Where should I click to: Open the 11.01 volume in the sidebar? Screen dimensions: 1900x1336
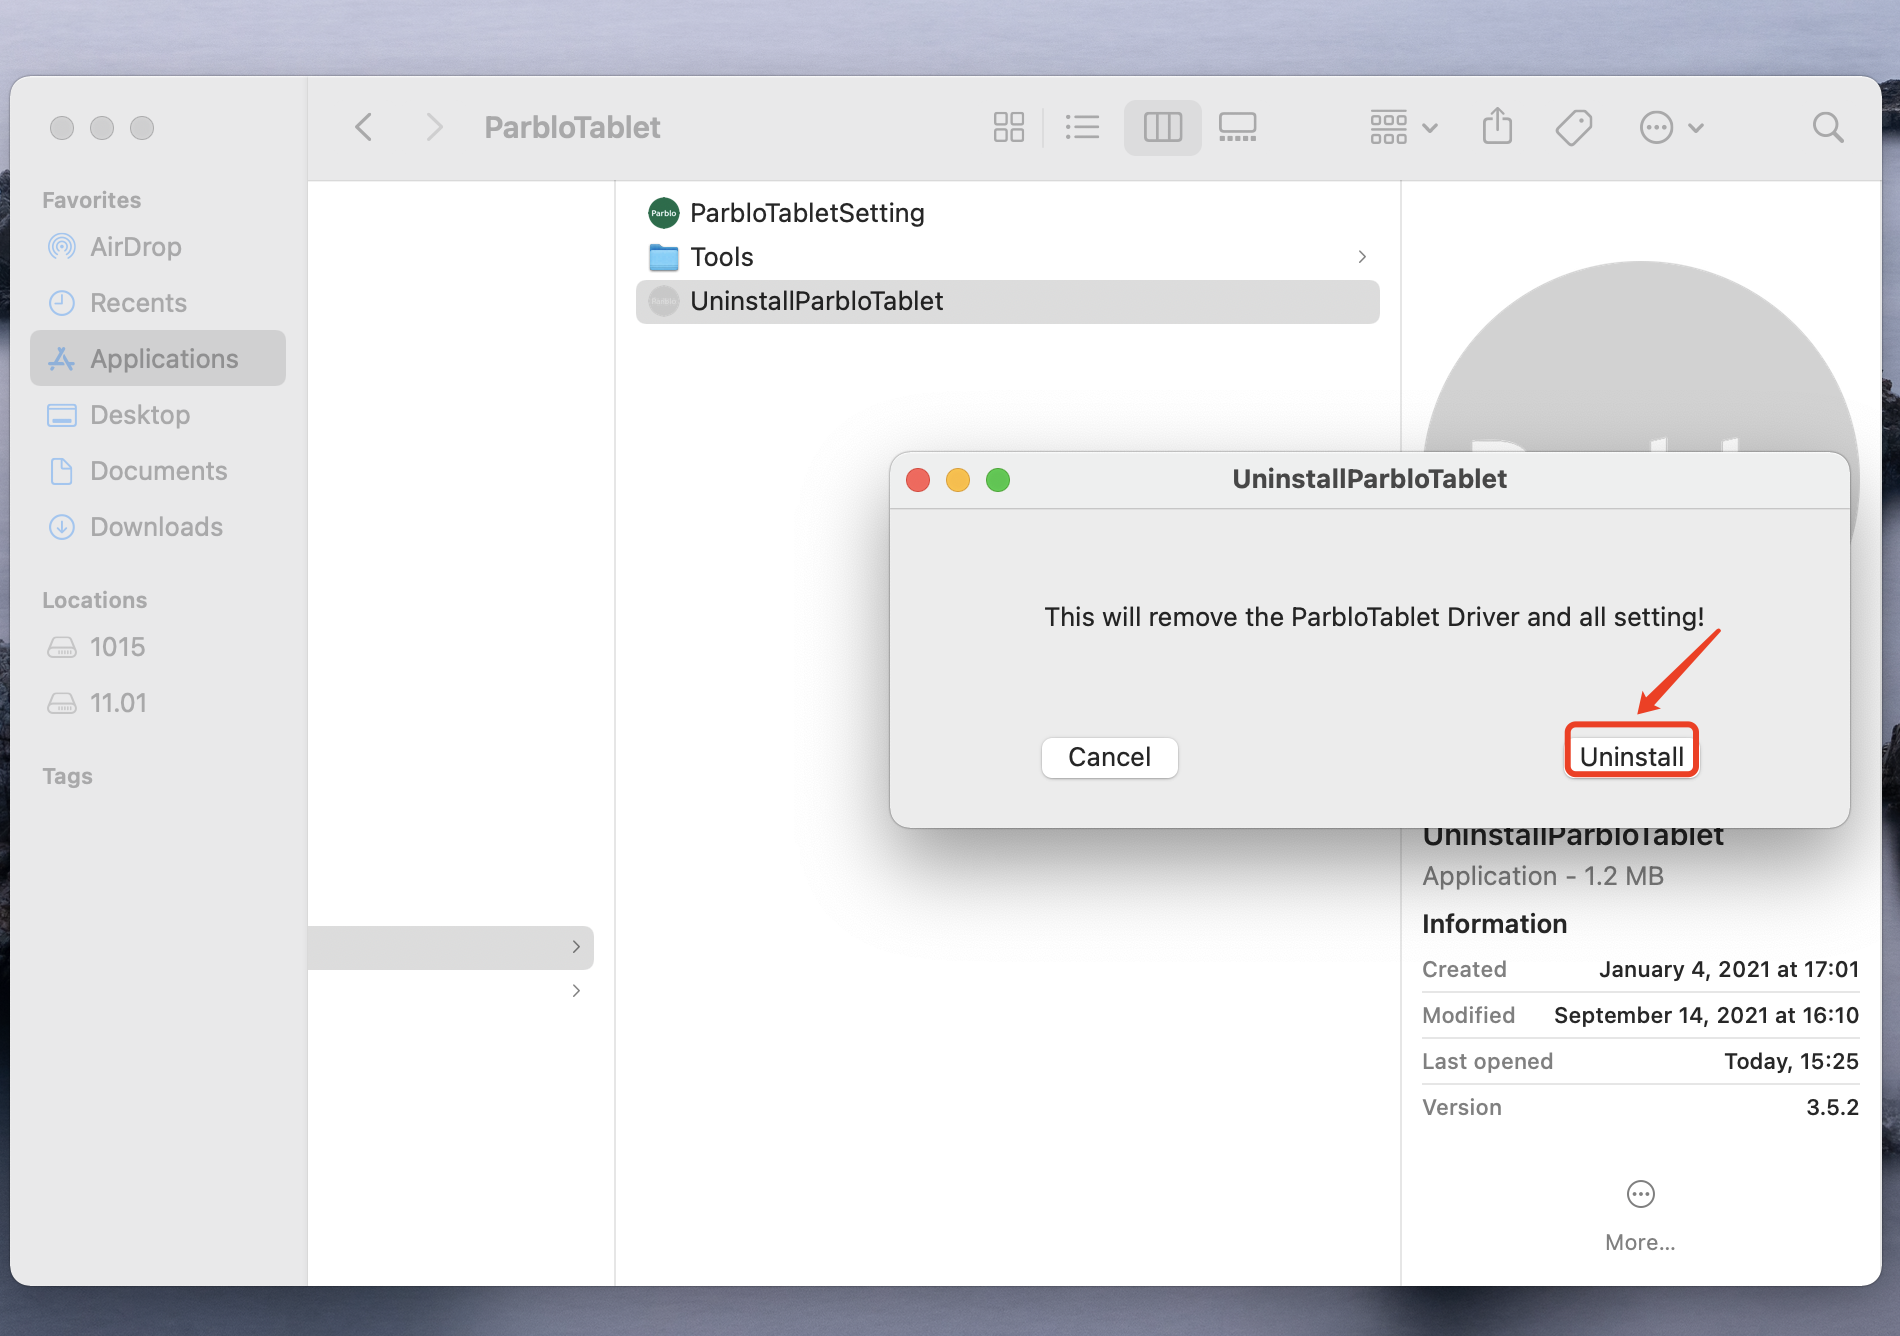pyautogui.click(x=158, y=703)
